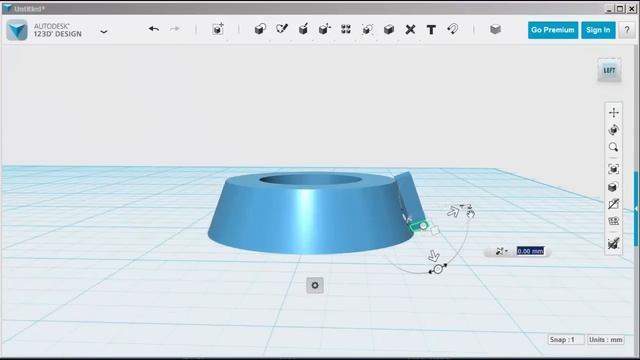The width and height of the screenshot is (640, 360).
Task: Redo the last undone action
Action: 175,29
